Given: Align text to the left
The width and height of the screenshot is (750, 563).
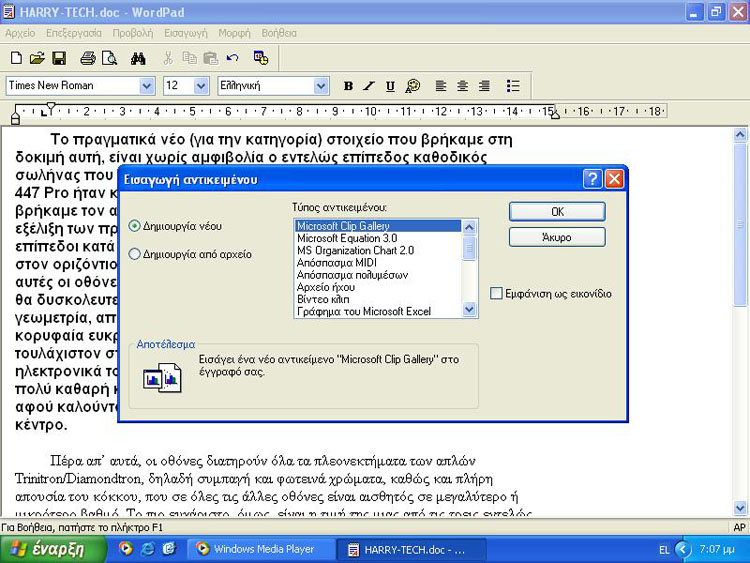Looking at the screenshot, I should [441, 86].
